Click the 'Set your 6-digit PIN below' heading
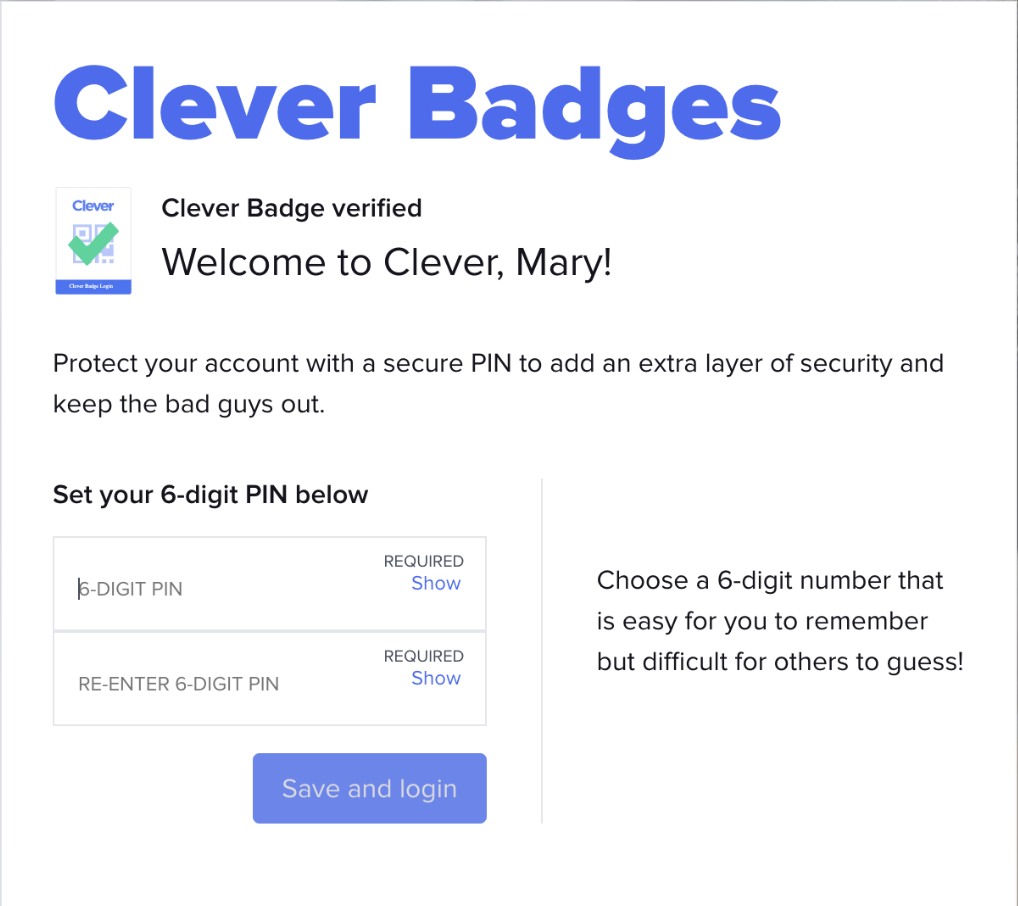The height and width of the screenshot is (906, 1018). [x=210, y=494]
